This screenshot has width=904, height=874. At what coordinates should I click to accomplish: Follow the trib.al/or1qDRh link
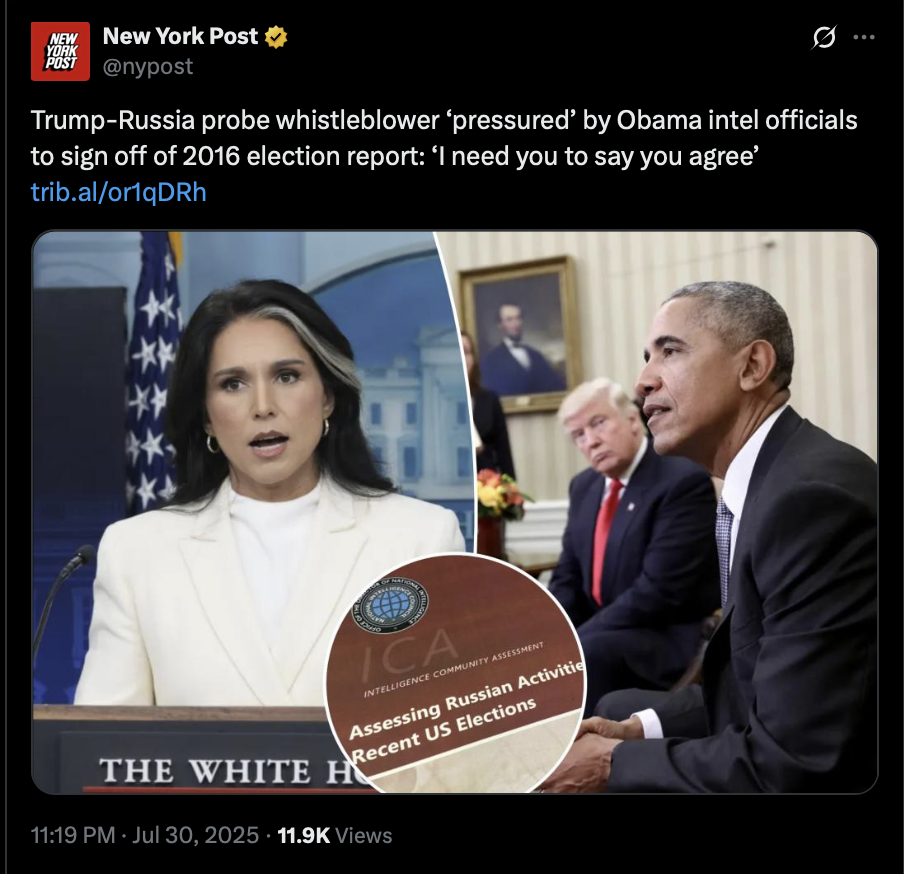tap(118, 193)
